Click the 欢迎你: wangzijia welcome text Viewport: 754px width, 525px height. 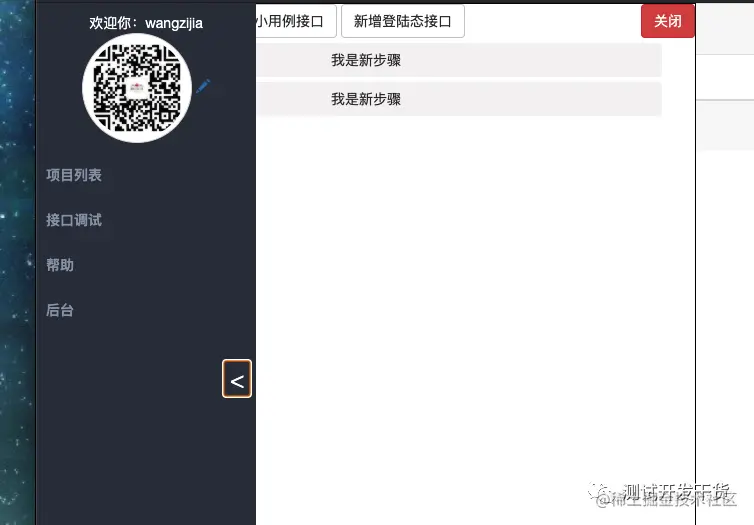[x=146, y=23]
